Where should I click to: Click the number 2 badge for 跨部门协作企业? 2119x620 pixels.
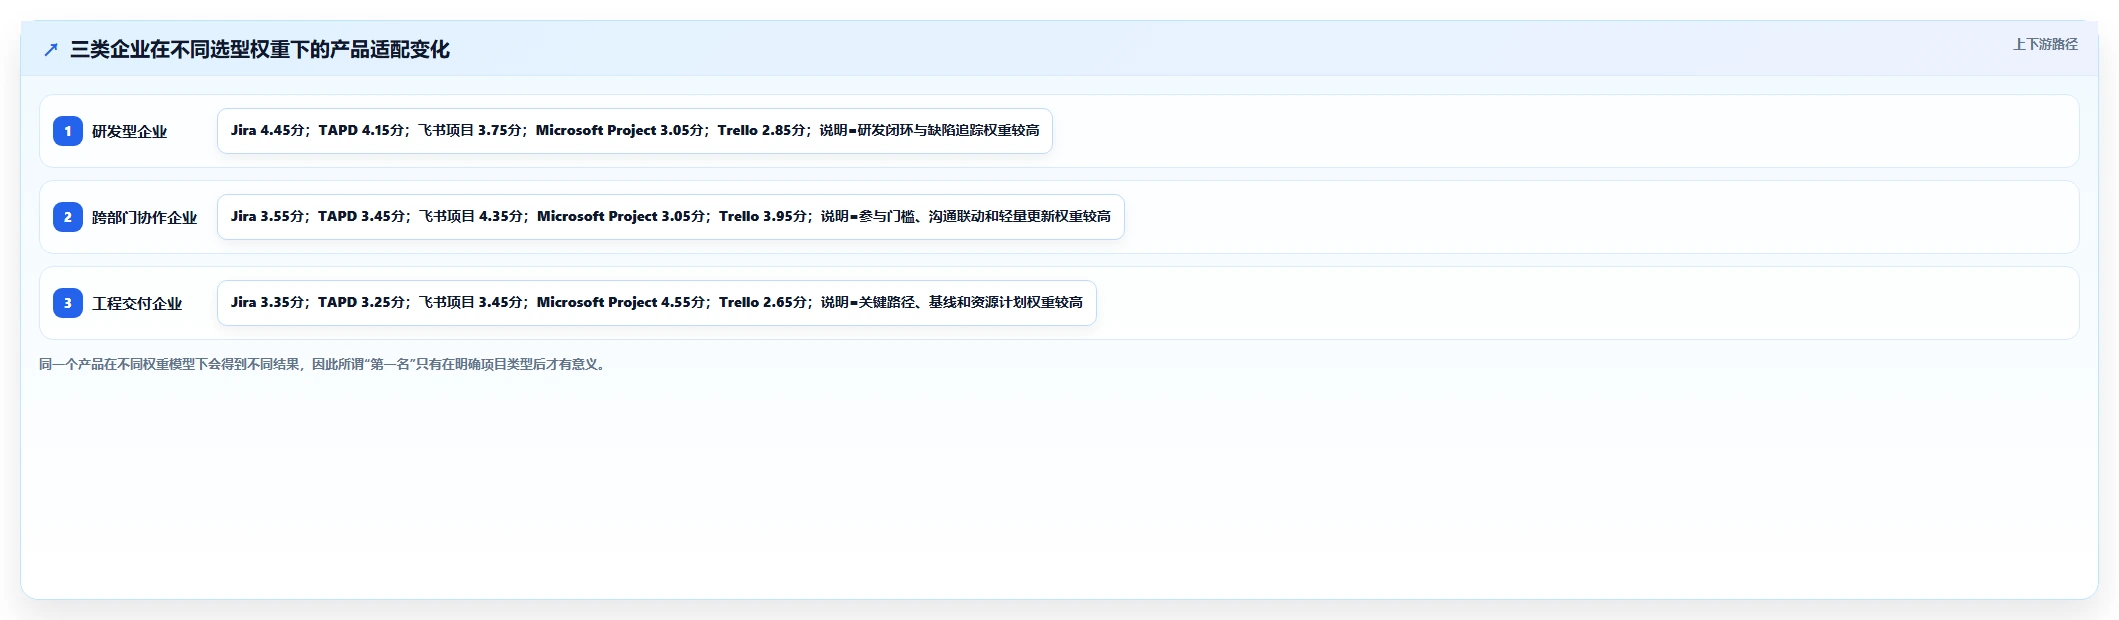coord(68,217)
